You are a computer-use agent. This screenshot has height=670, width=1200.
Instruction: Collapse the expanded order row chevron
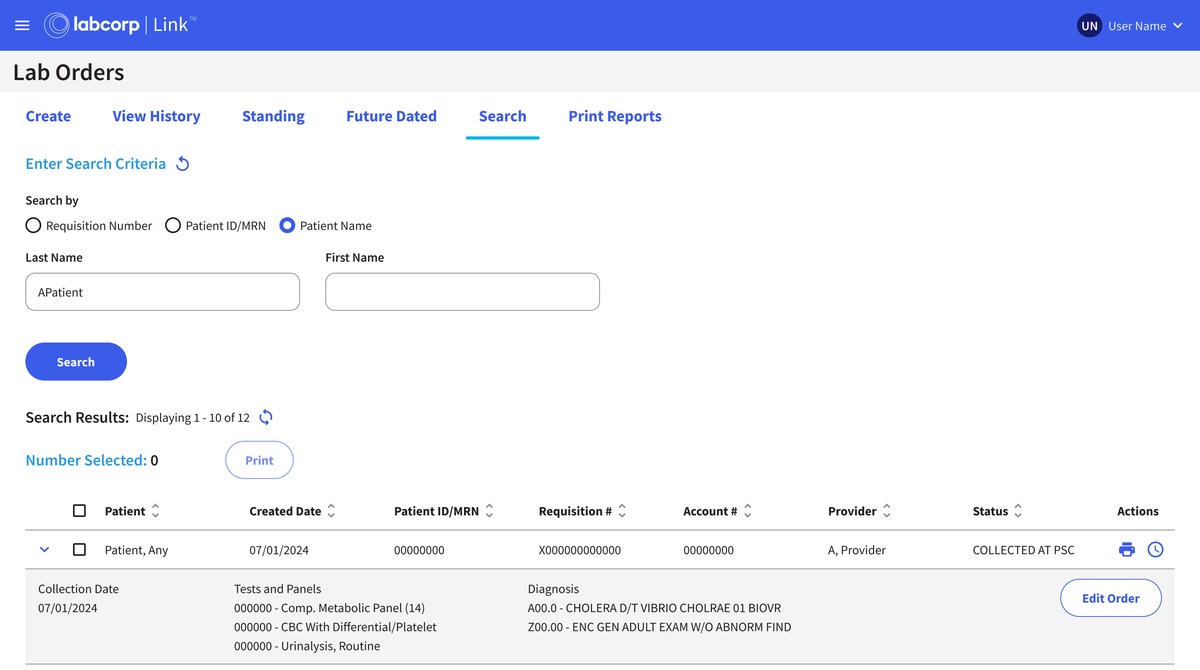(44, 549)
